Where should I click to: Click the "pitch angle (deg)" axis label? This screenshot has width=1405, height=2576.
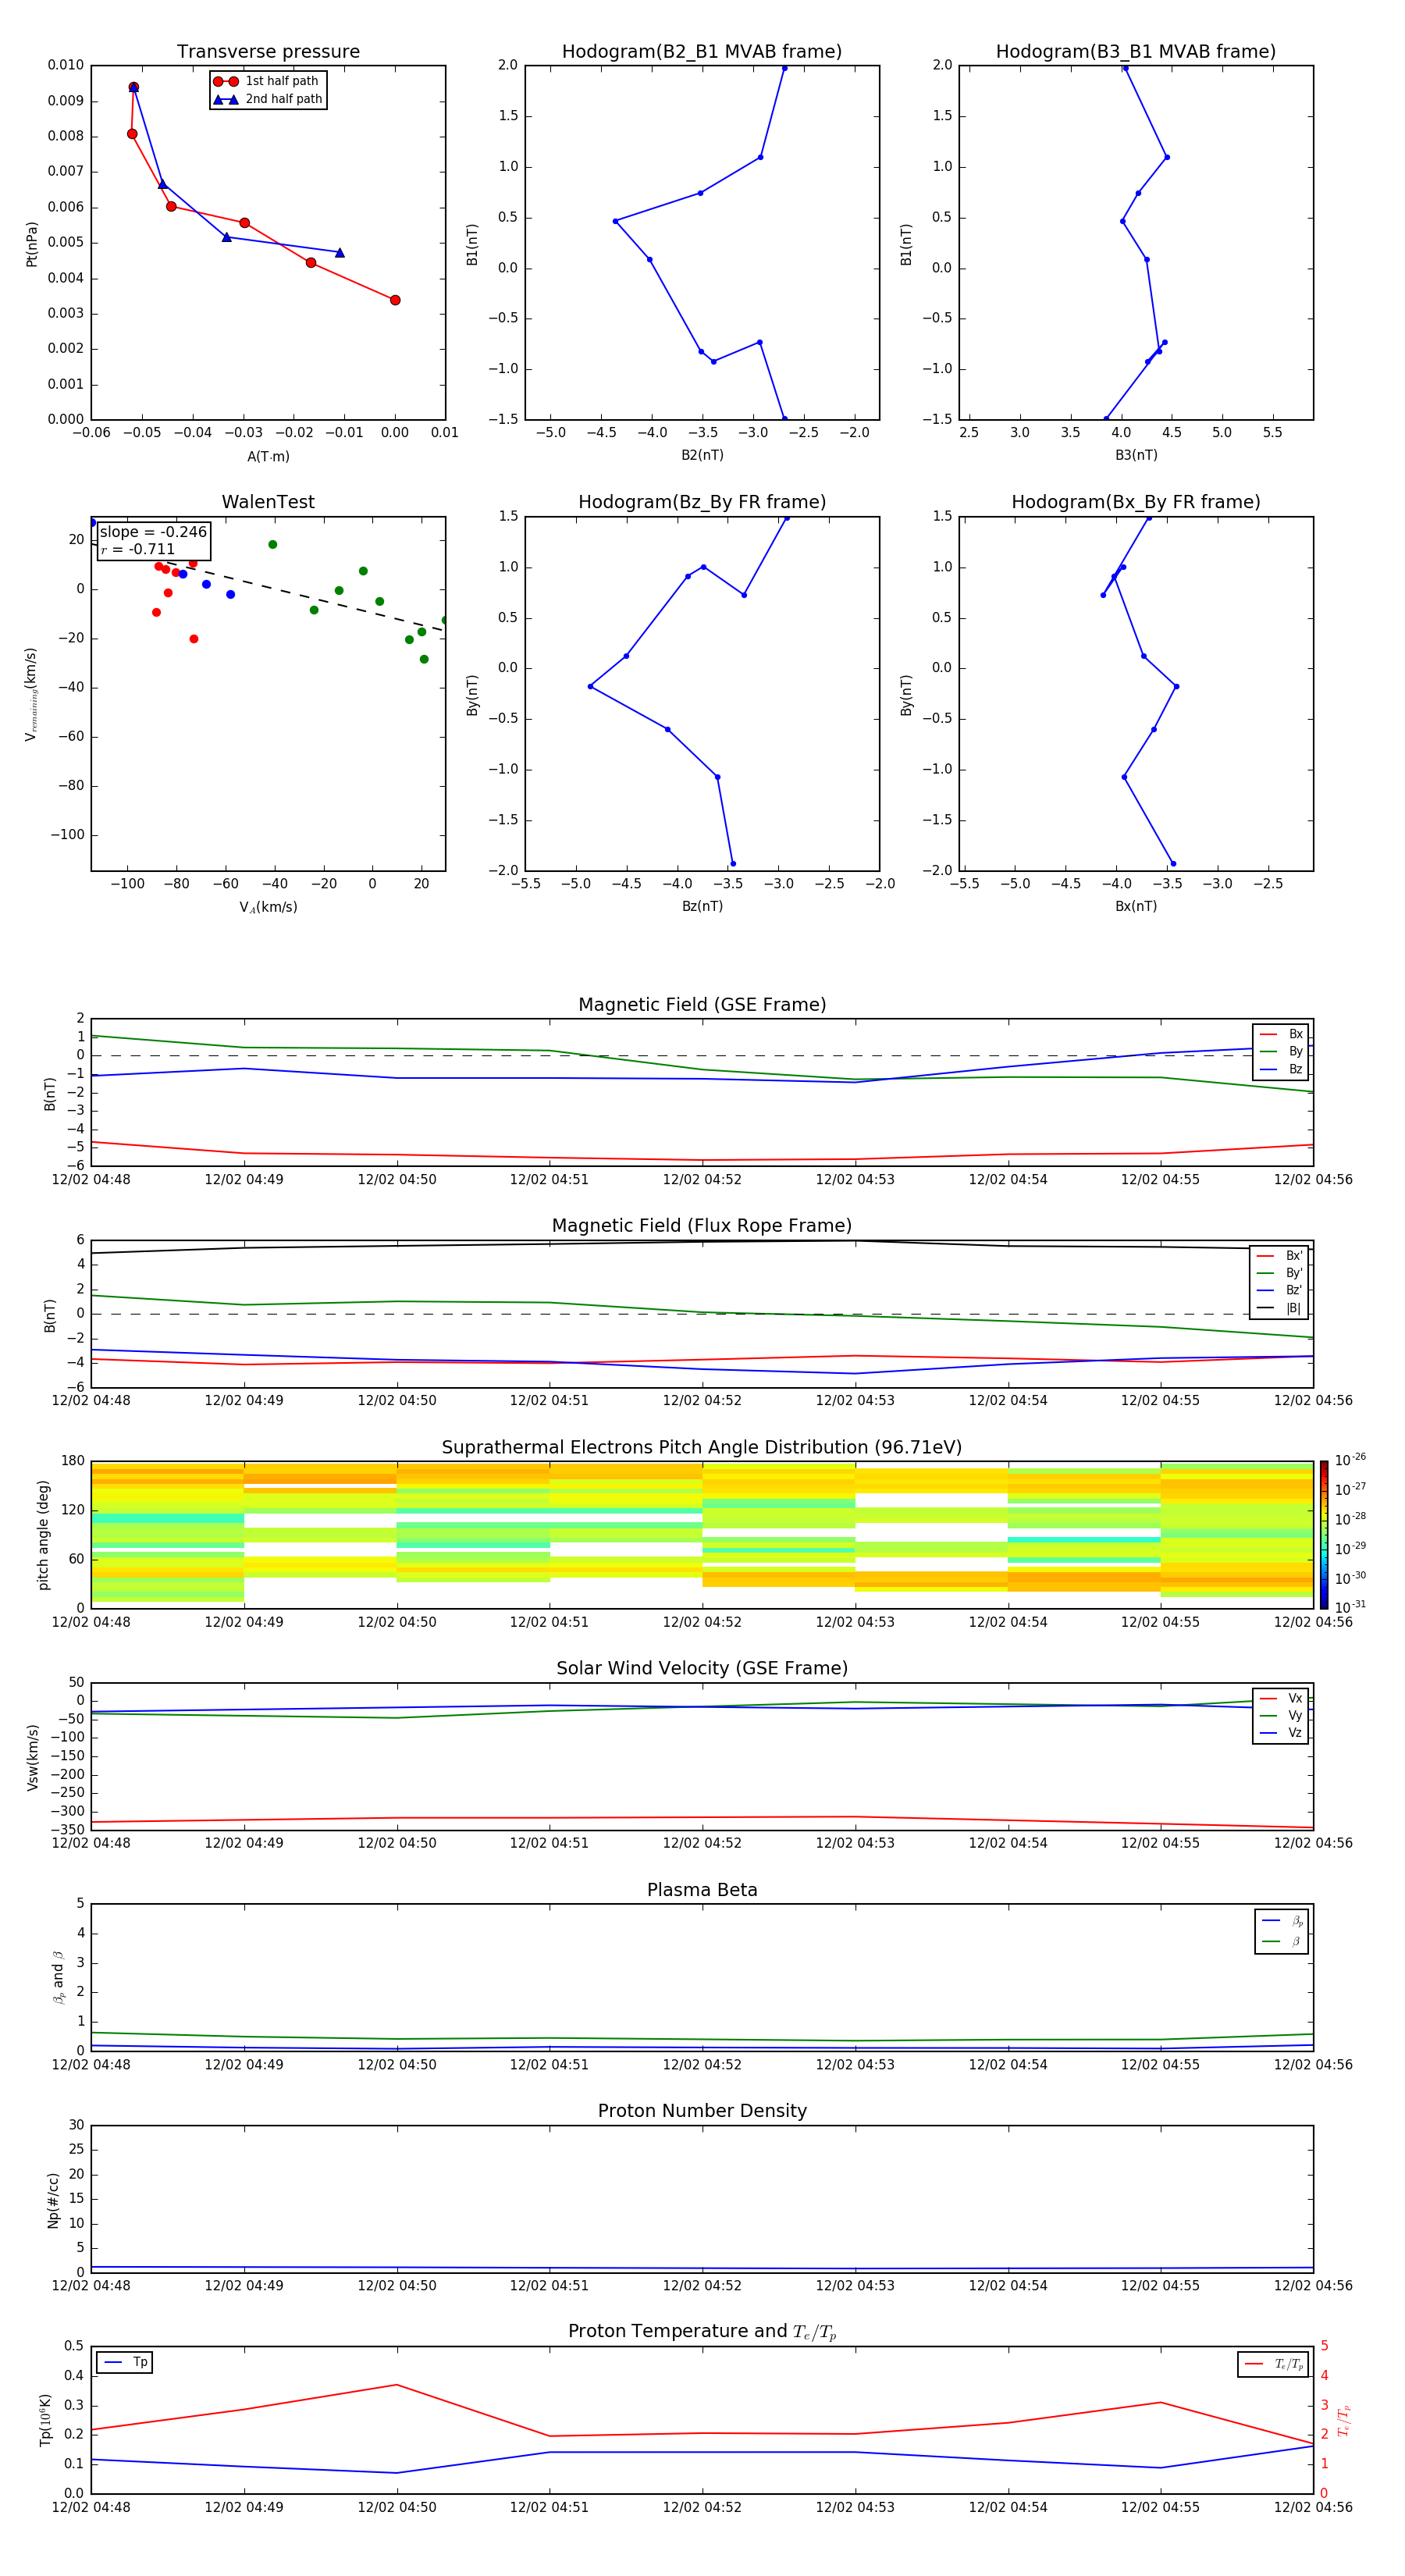coord(43,1535)
